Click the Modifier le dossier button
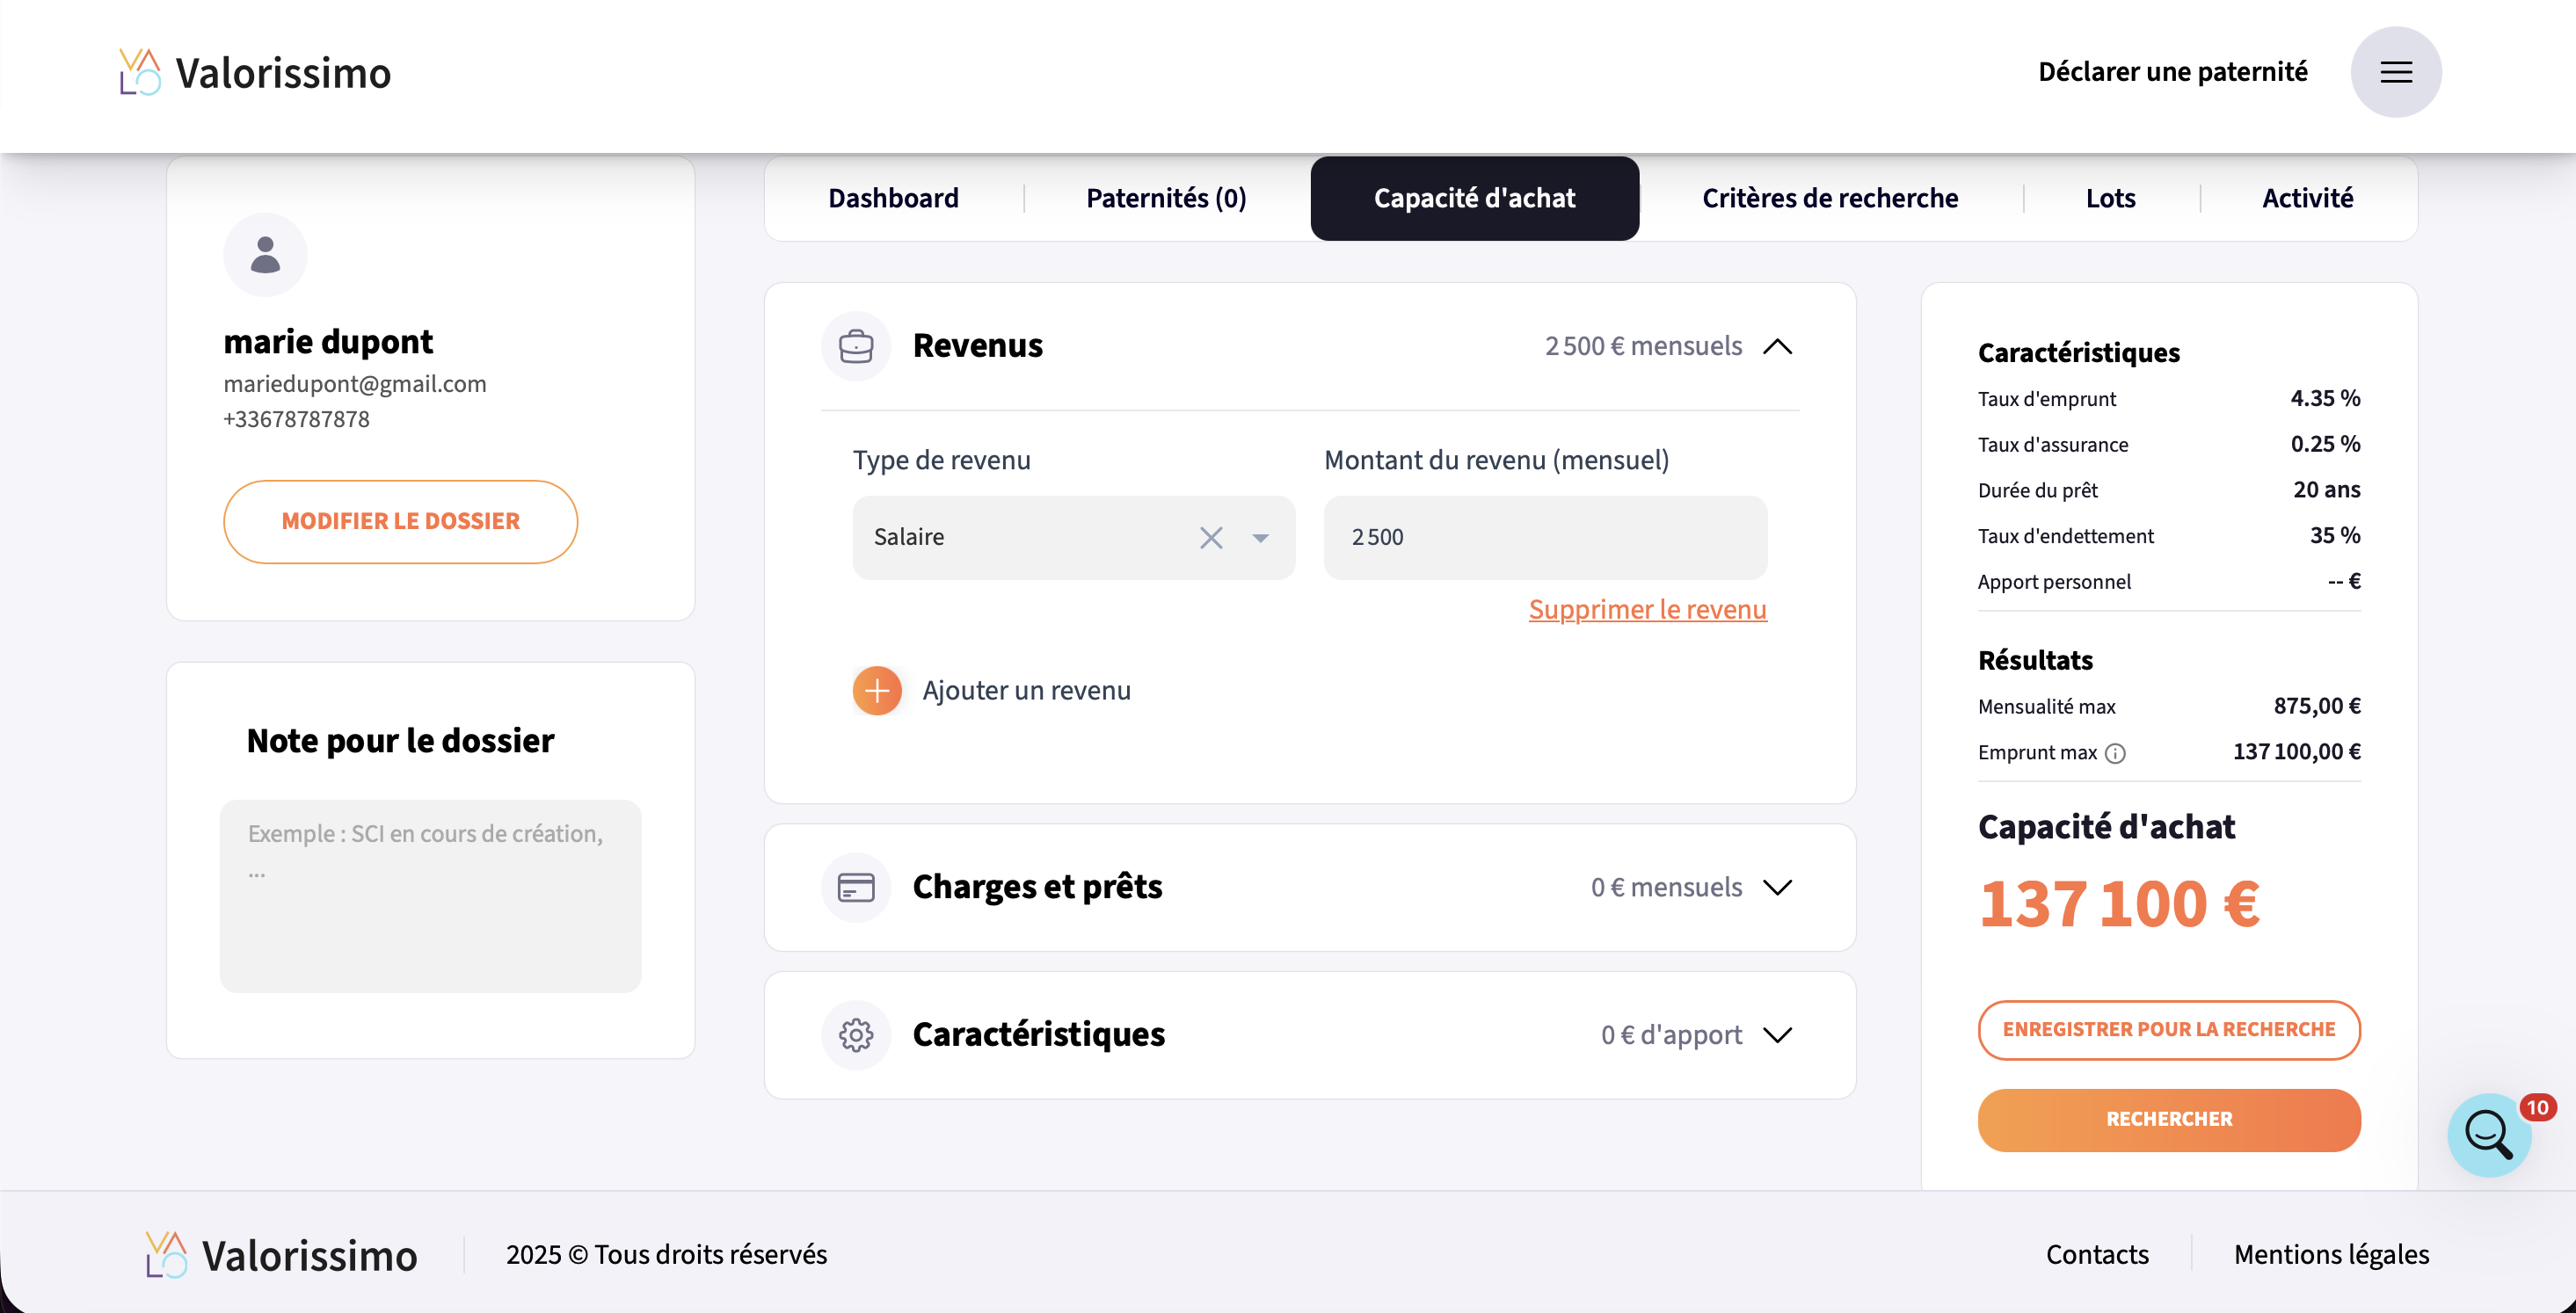 coord(400,521)
